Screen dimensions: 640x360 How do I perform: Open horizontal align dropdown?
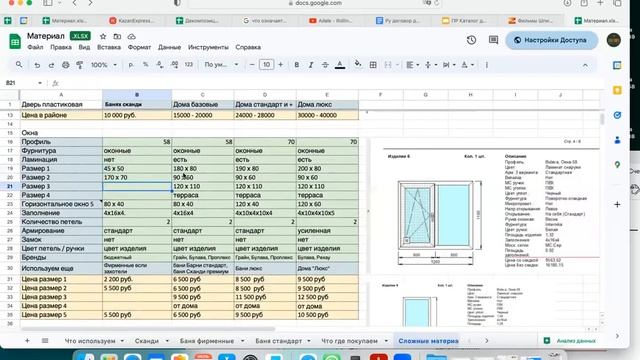[x=413, y=65]
